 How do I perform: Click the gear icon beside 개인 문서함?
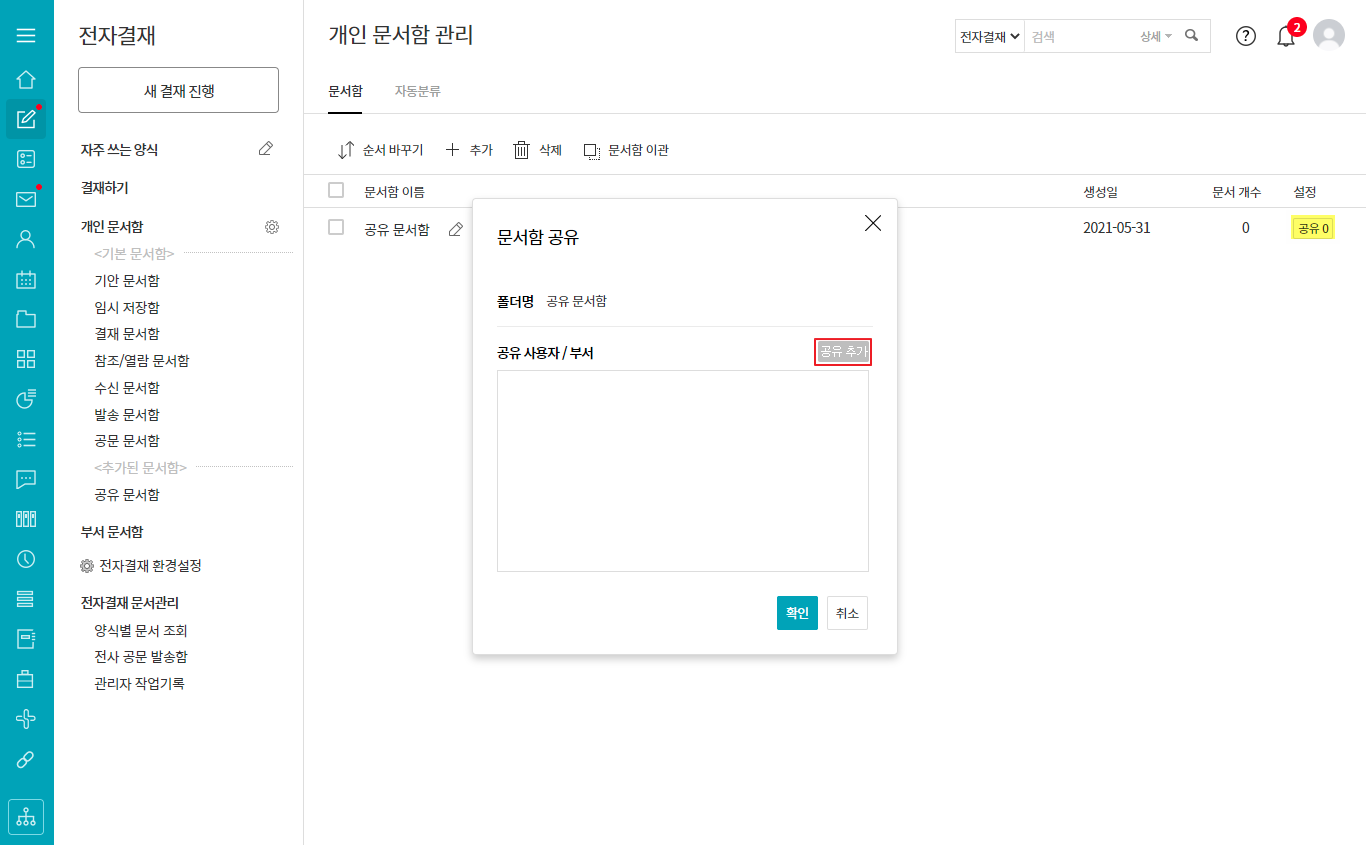(x=272, y=227)
